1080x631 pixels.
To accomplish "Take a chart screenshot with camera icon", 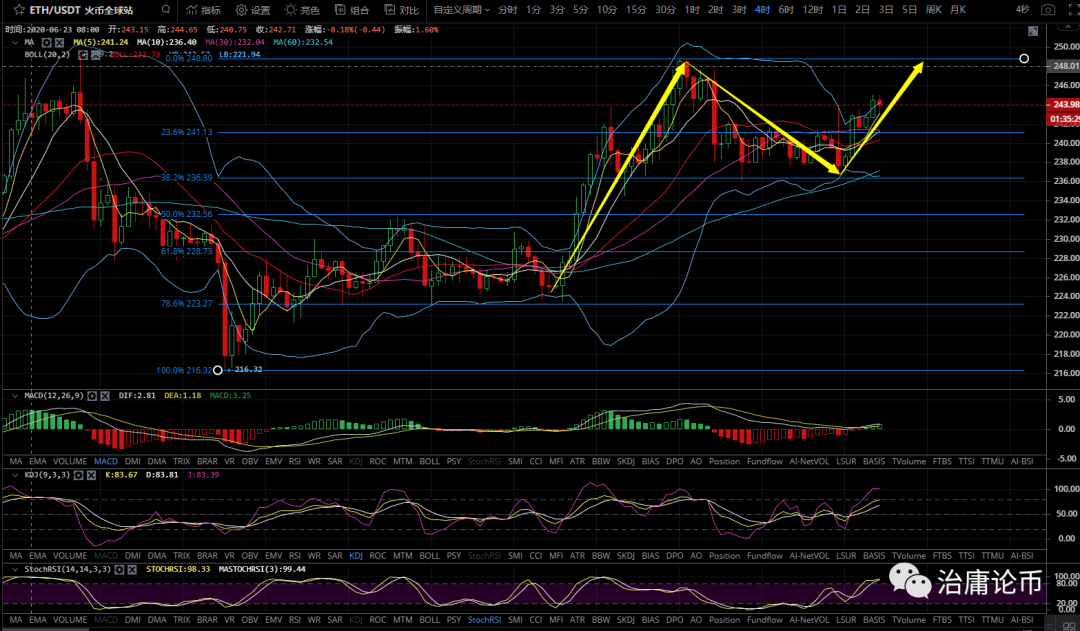I will pyautogui.click(x=1046, y=11).
